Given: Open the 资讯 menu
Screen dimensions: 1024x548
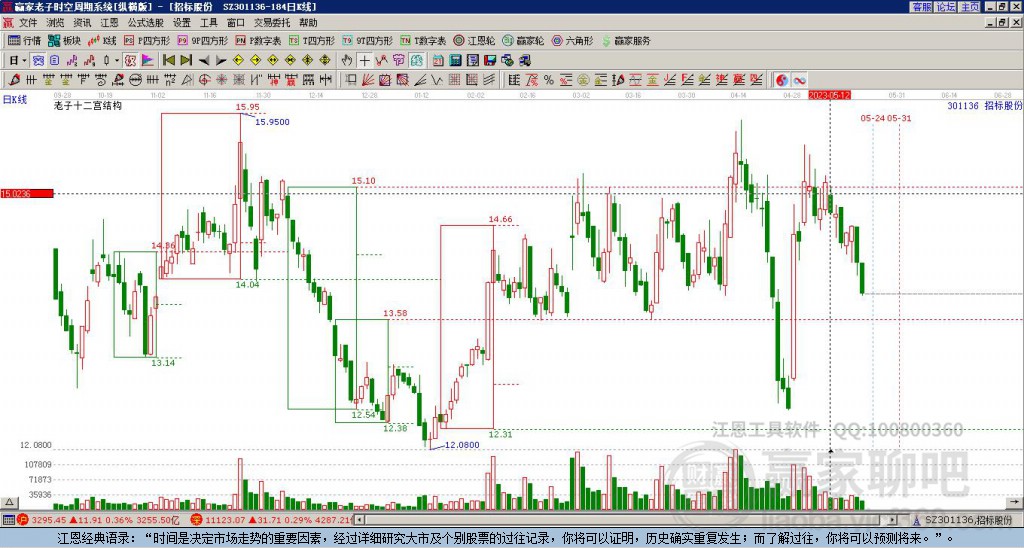Looking at the screenshot, I should click(x=82, y=23).
